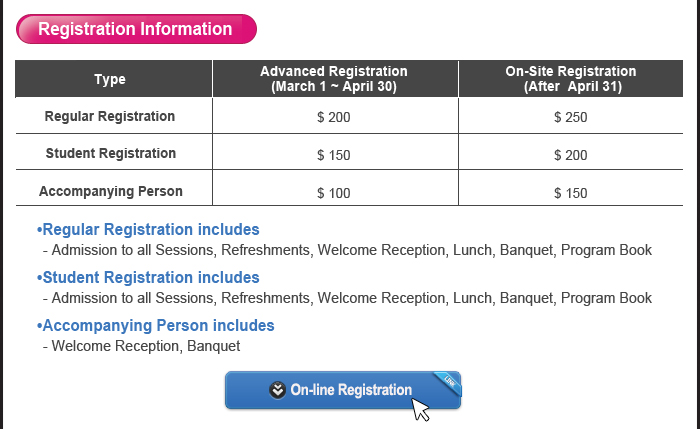The height and width of the screenshot is (429, 700).
Task: Click the $ 150 advanced student price
Action: 334,155
